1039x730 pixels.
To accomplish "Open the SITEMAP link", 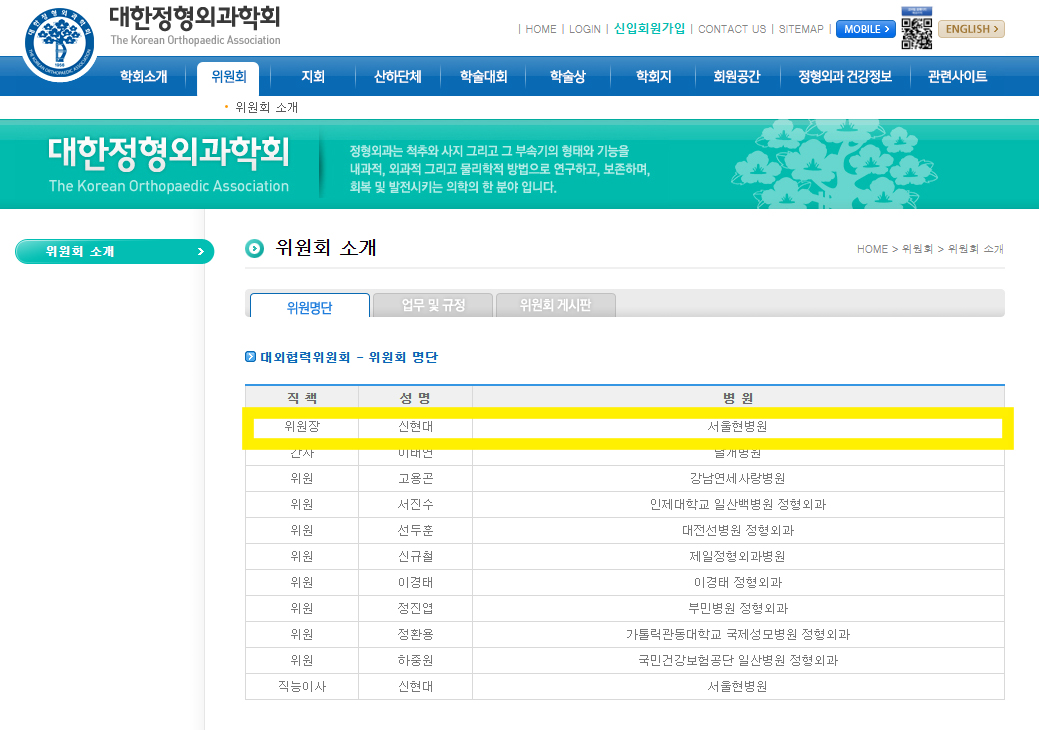I will (x=801, y=29).
